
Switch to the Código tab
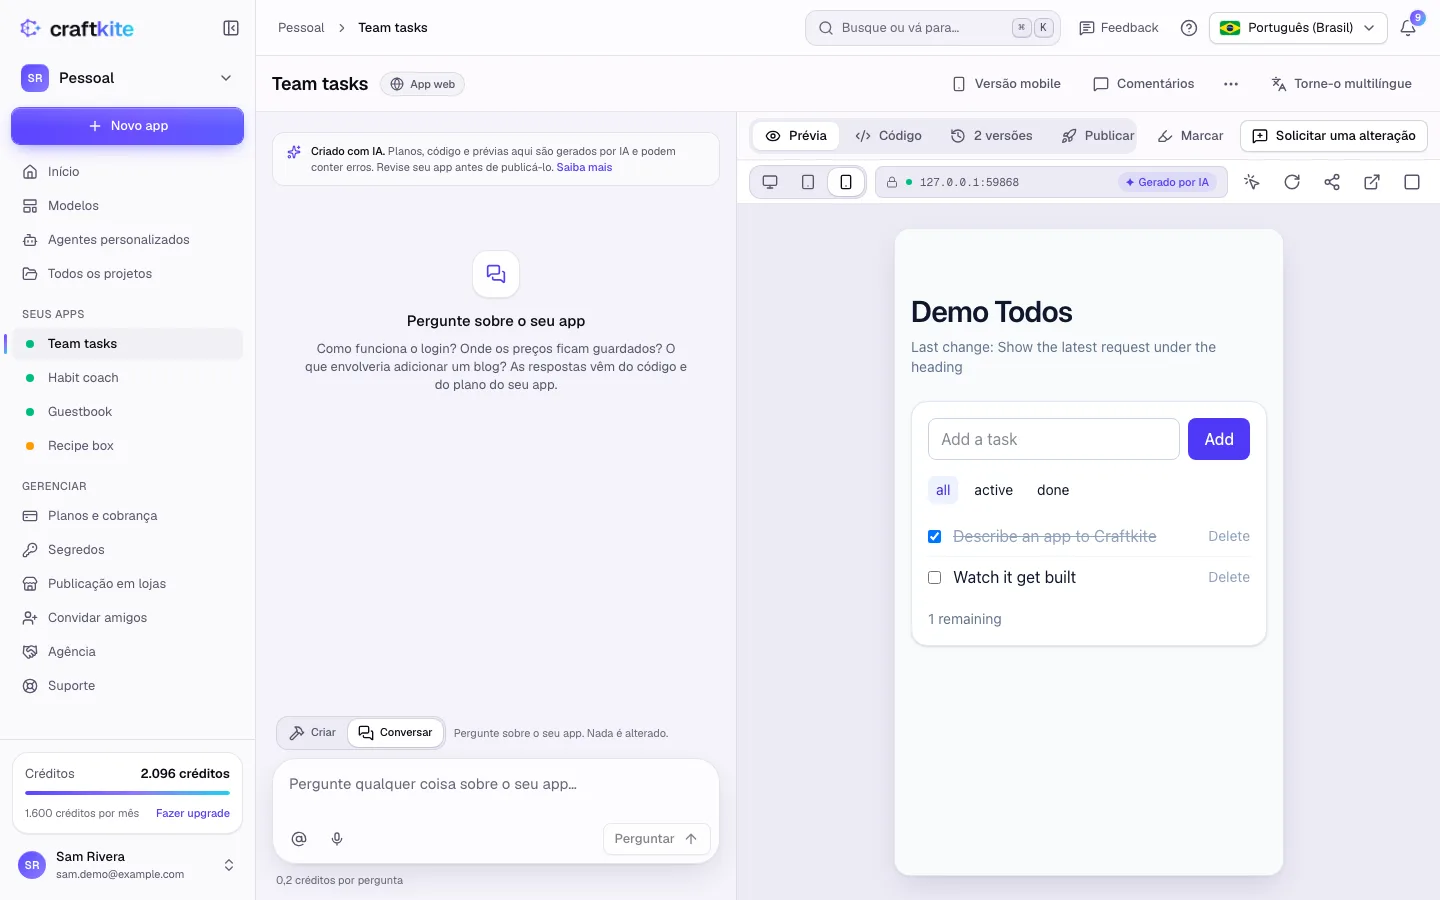coord(889,136)
